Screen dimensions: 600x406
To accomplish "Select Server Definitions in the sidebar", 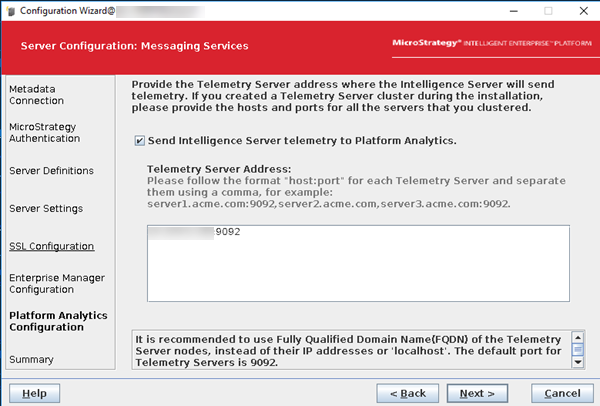I will point(51,171).
